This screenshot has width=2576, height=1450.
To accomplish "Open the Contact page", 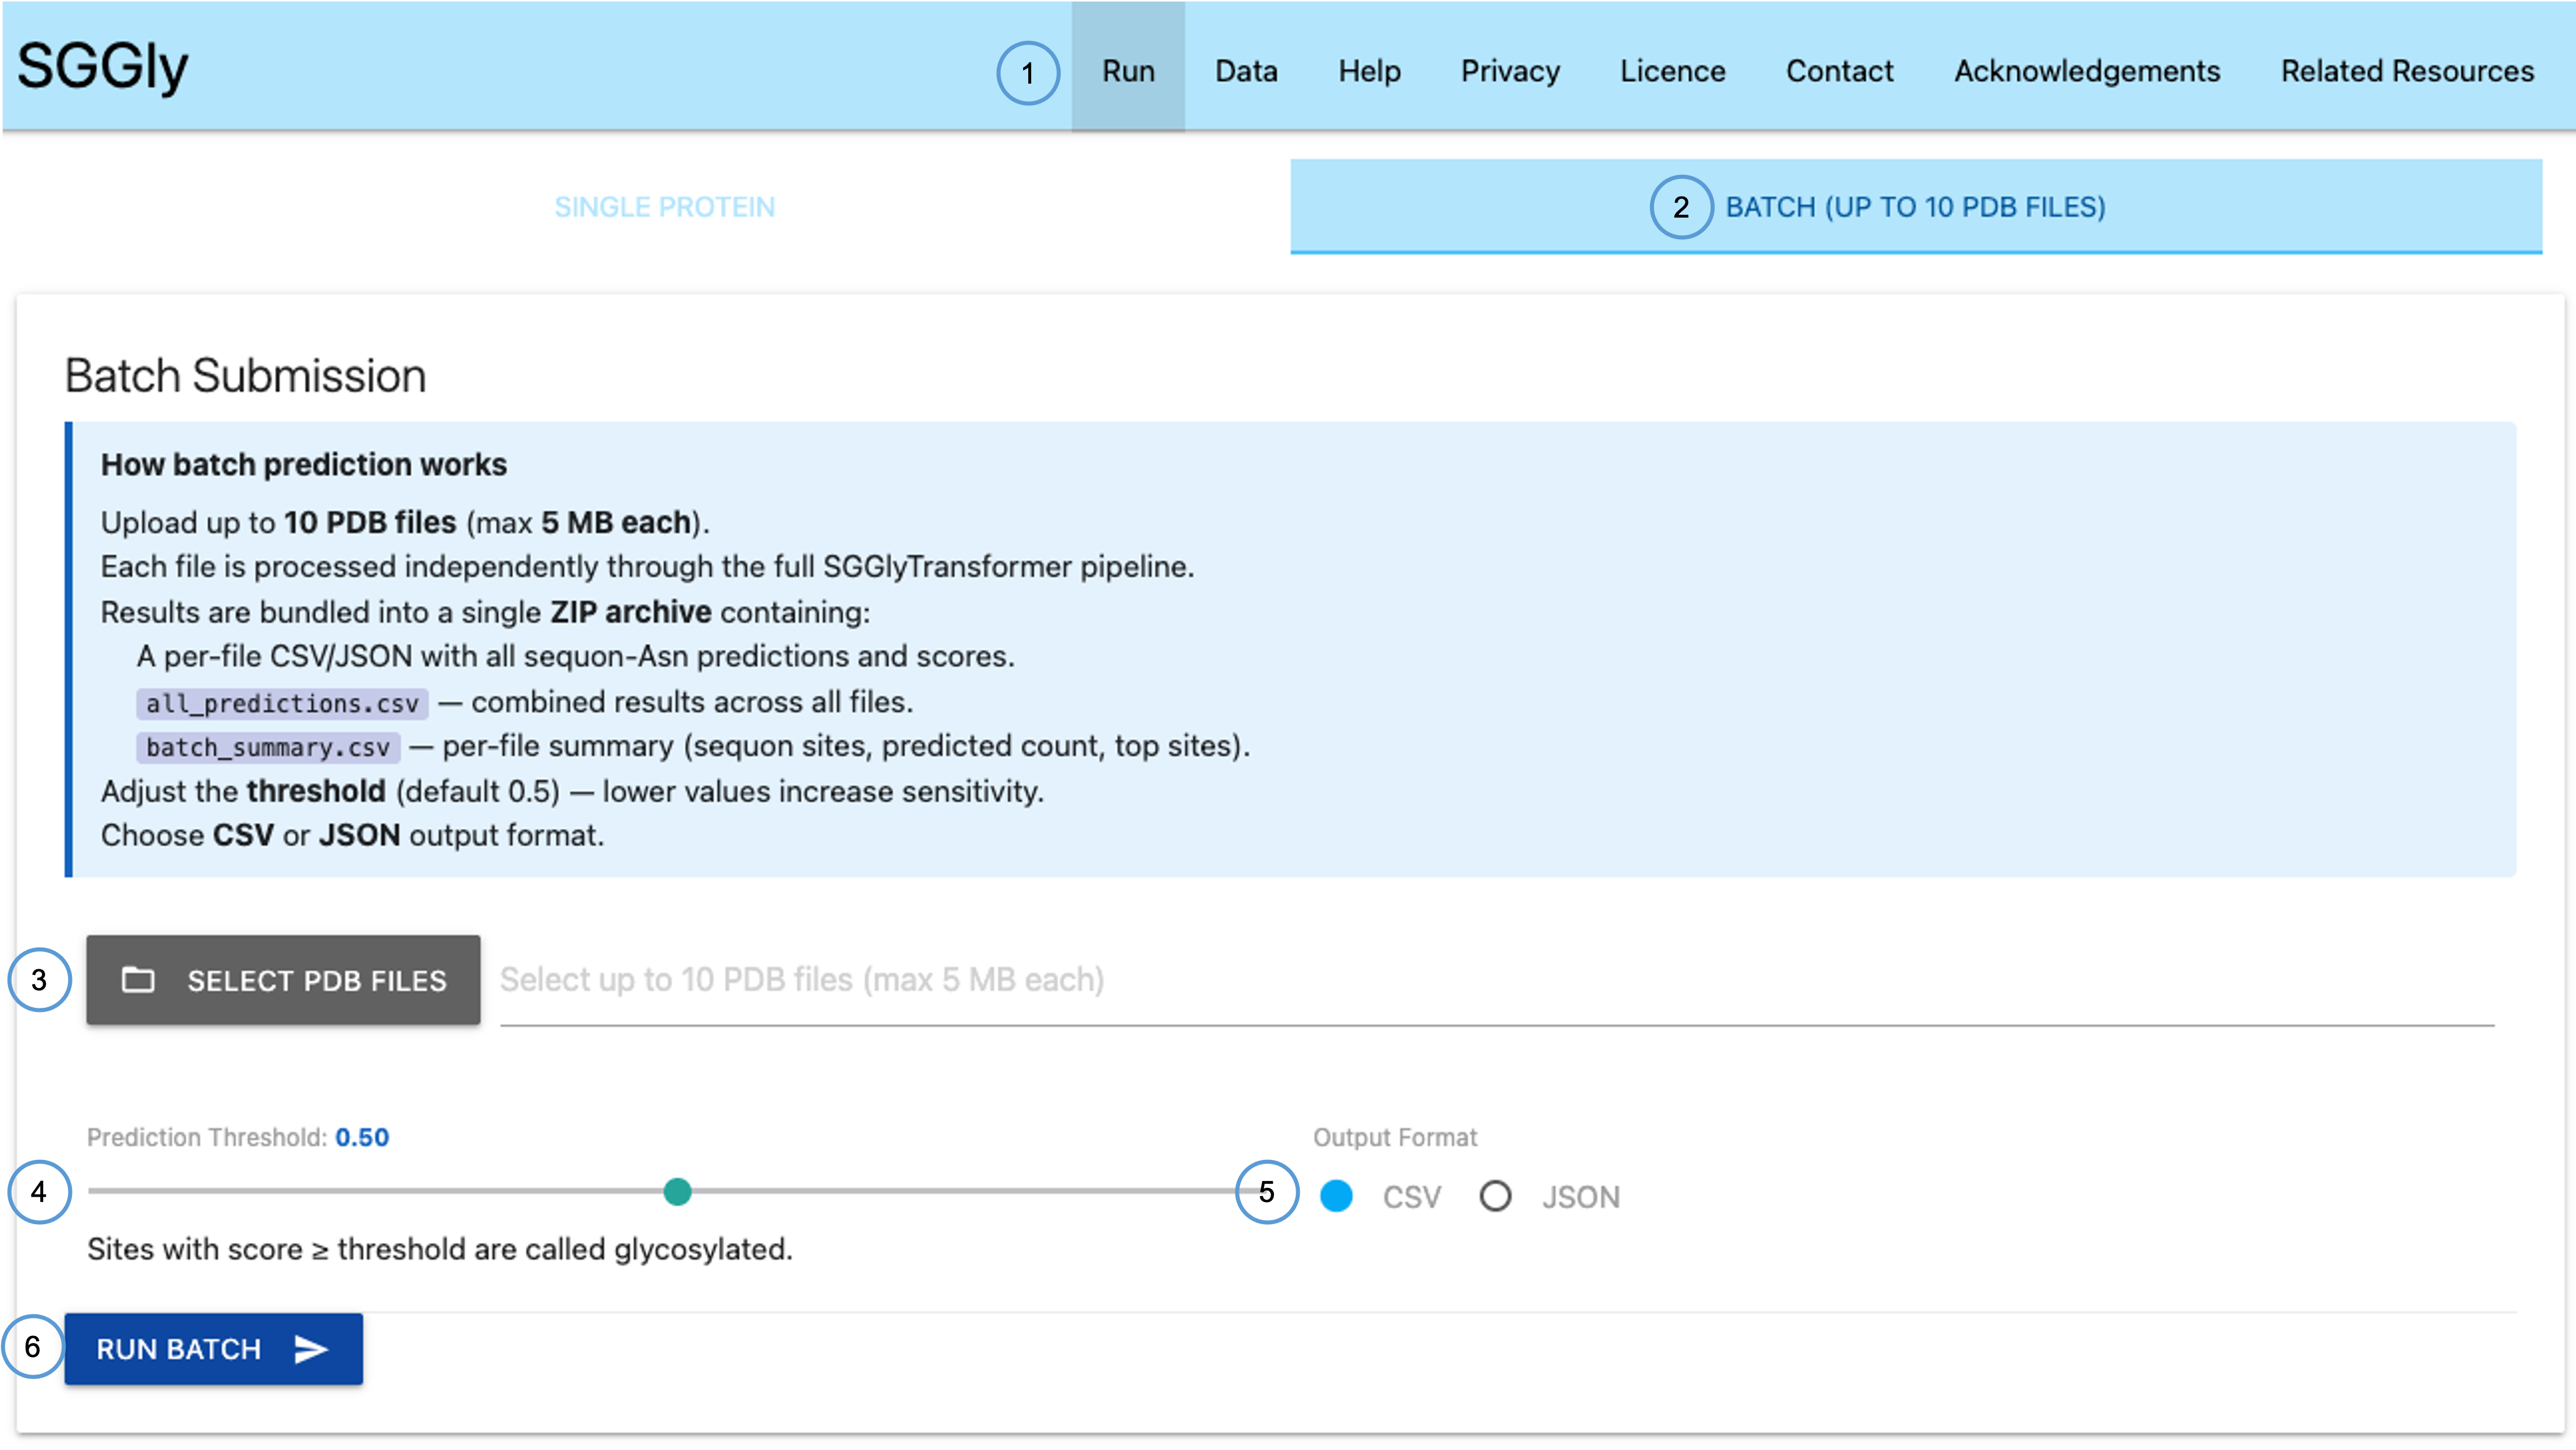I will [x=1839, y=71].
